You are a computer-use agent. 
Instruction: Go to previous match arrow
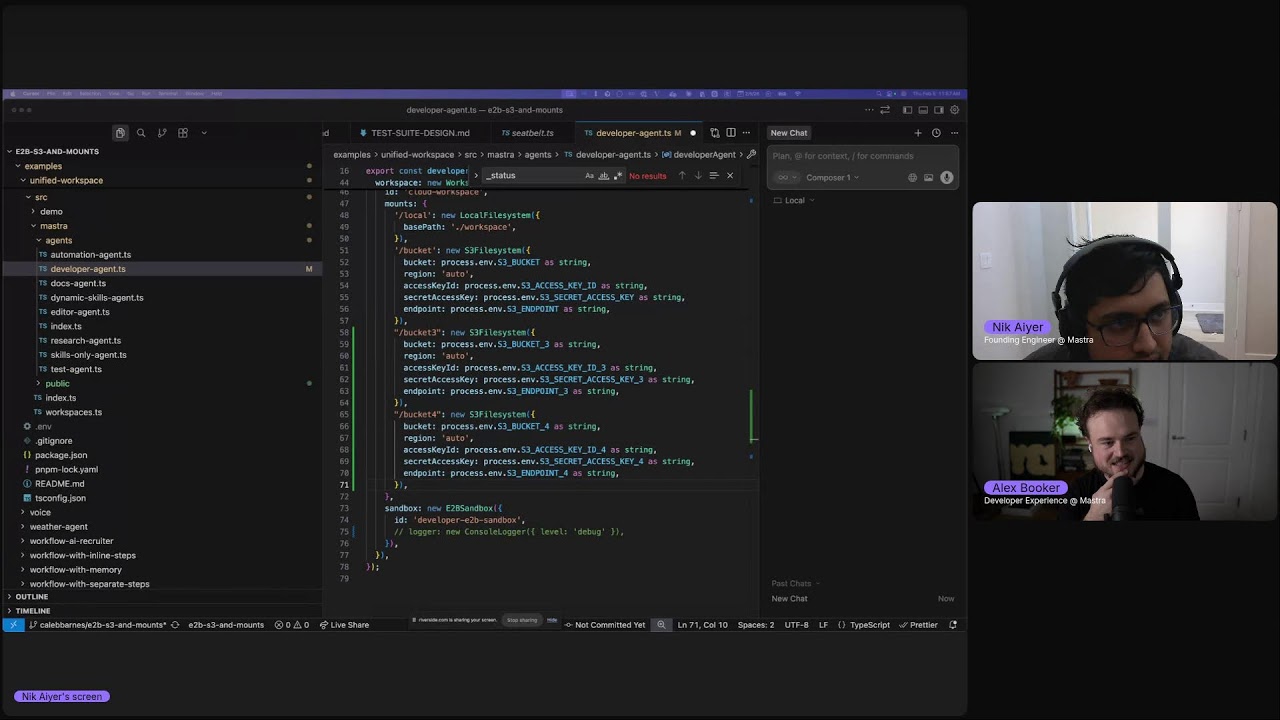pos(682,176)
